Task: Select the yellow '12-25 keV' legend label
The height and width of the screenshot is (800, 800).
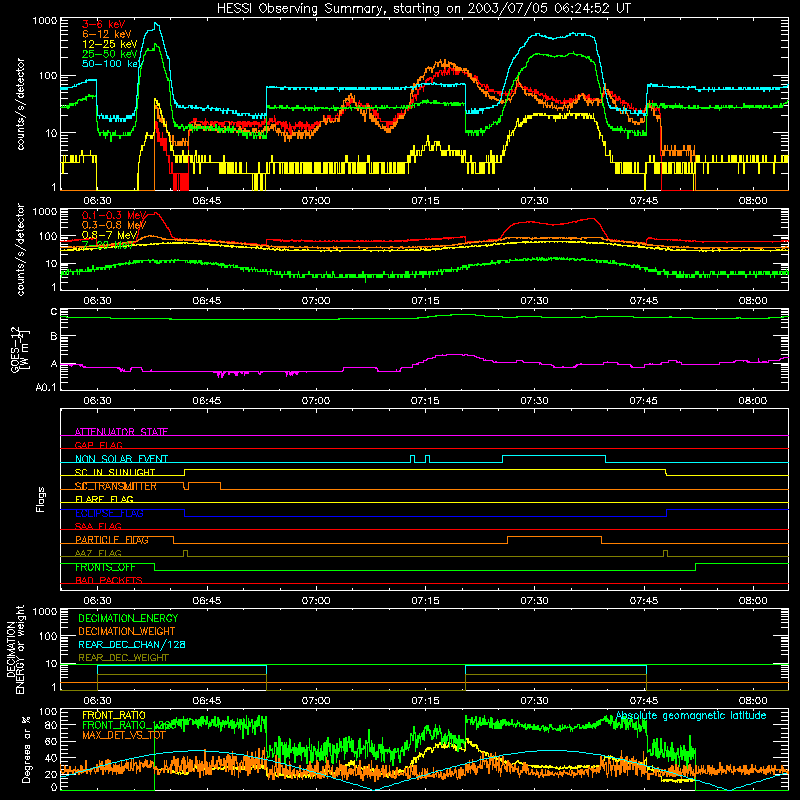Action: pos(110,44)
